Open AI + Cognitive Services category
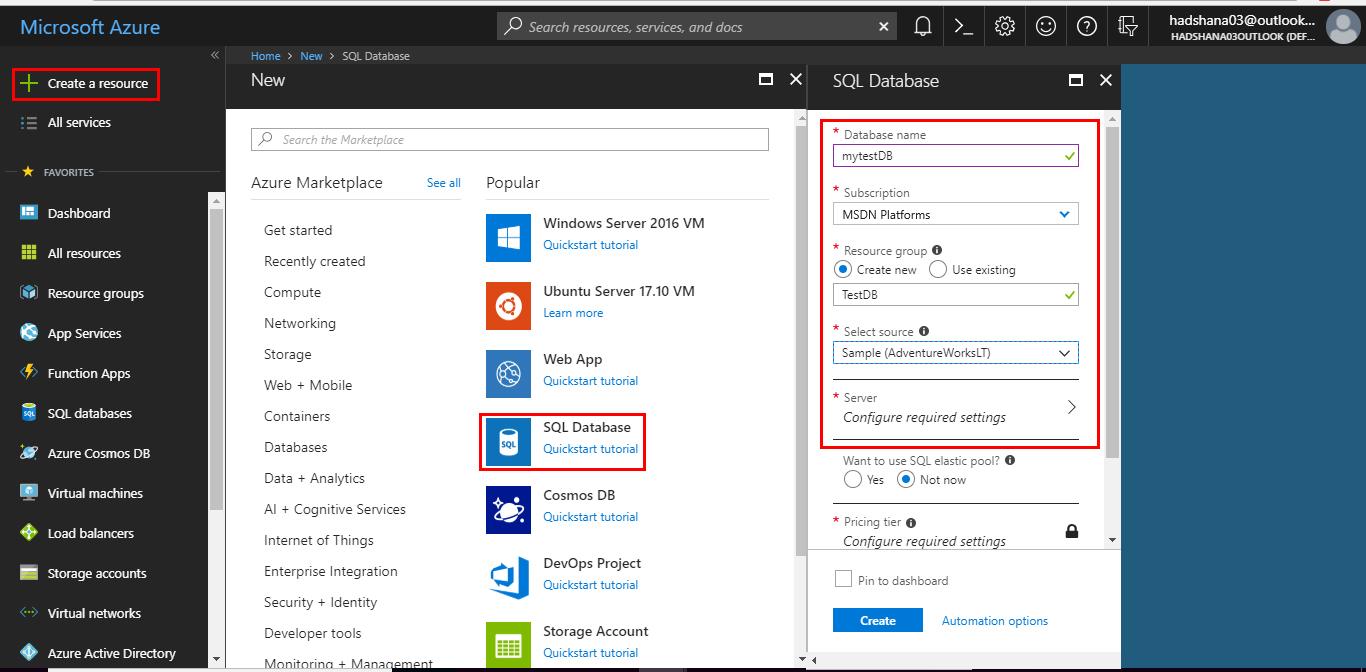Viewport: 1366px width, 672px height. [335, 509]
